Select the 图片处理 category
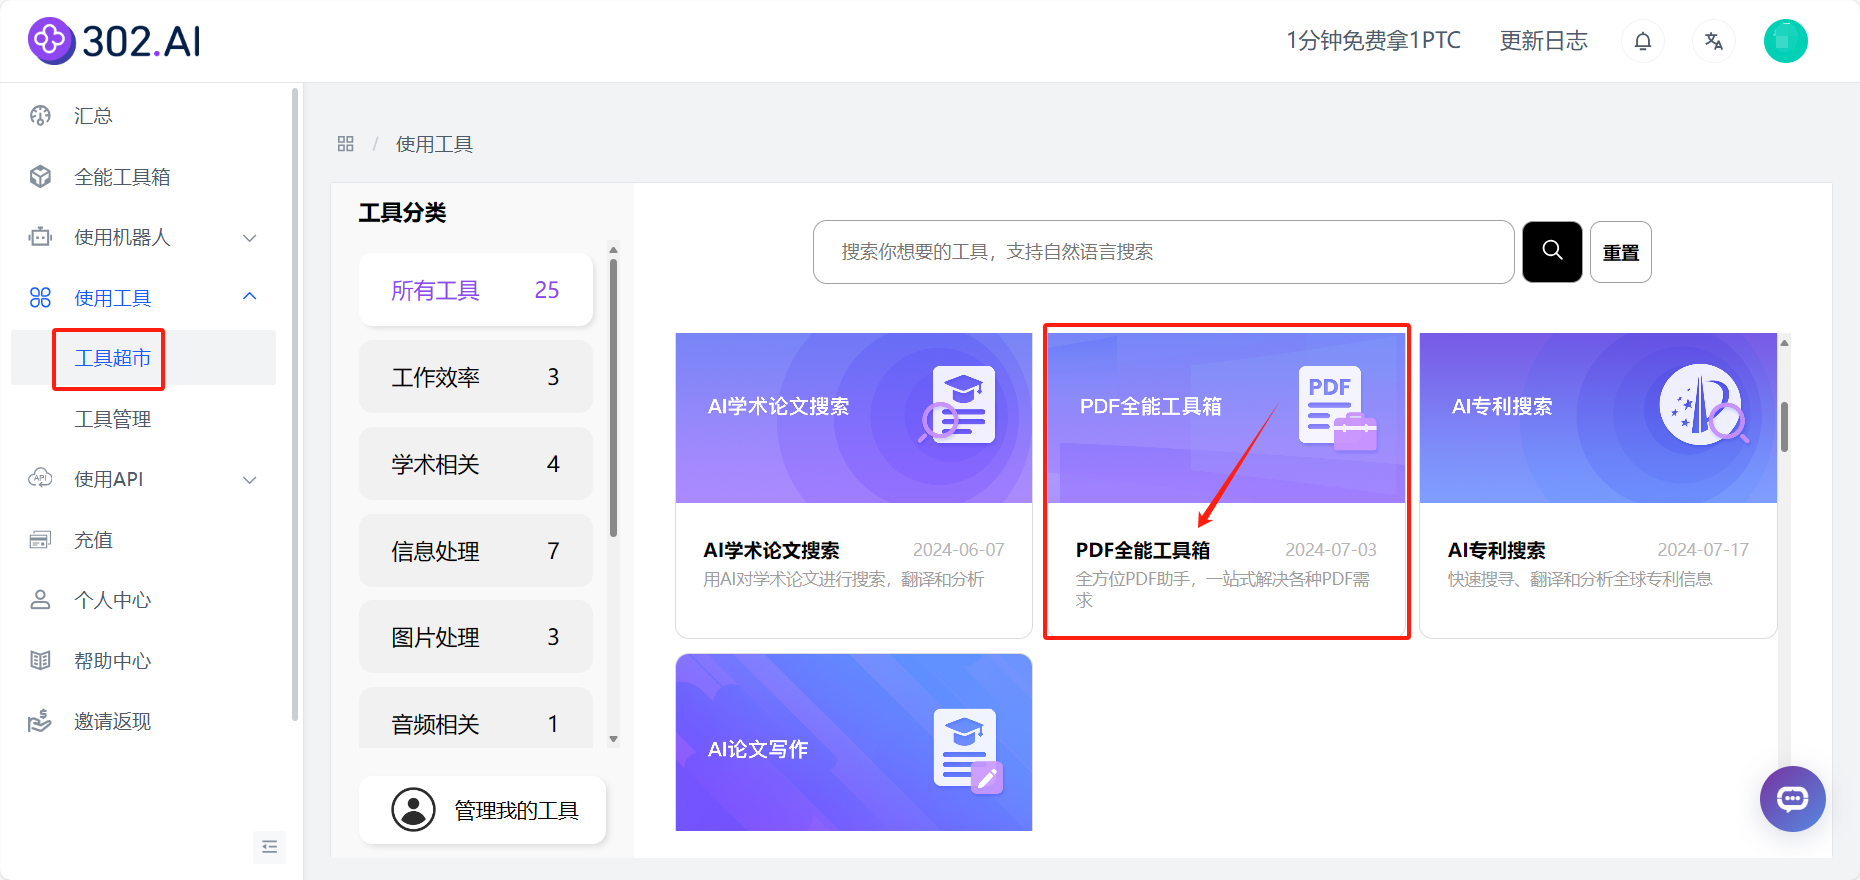1860x880 pixels. point(476,637)
